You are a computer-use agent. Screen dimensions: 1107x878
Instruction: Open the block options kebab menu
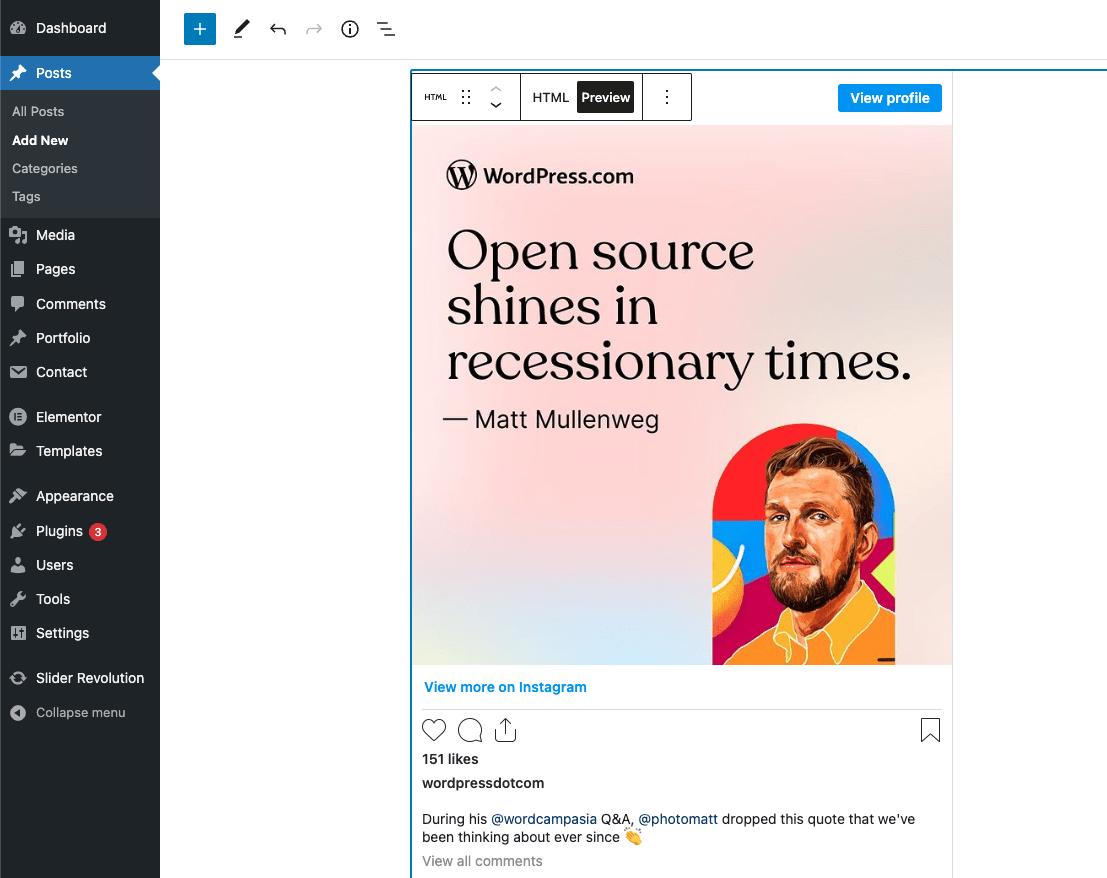click(x=667, y=96)
